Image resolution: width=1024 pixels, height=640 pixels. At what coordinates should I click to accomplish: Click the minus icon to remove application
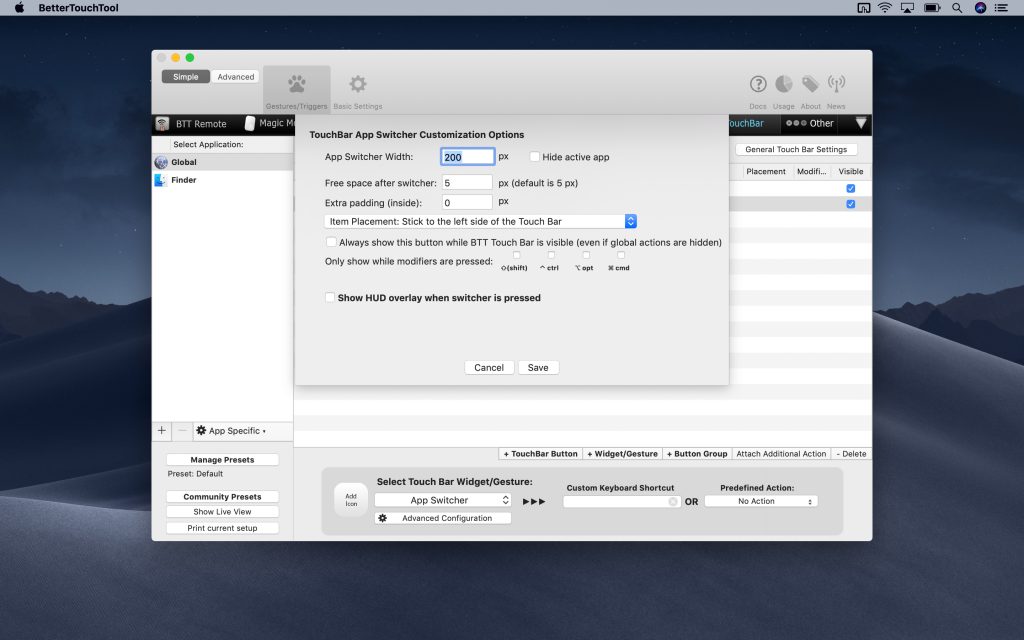[x=182, y=430]
